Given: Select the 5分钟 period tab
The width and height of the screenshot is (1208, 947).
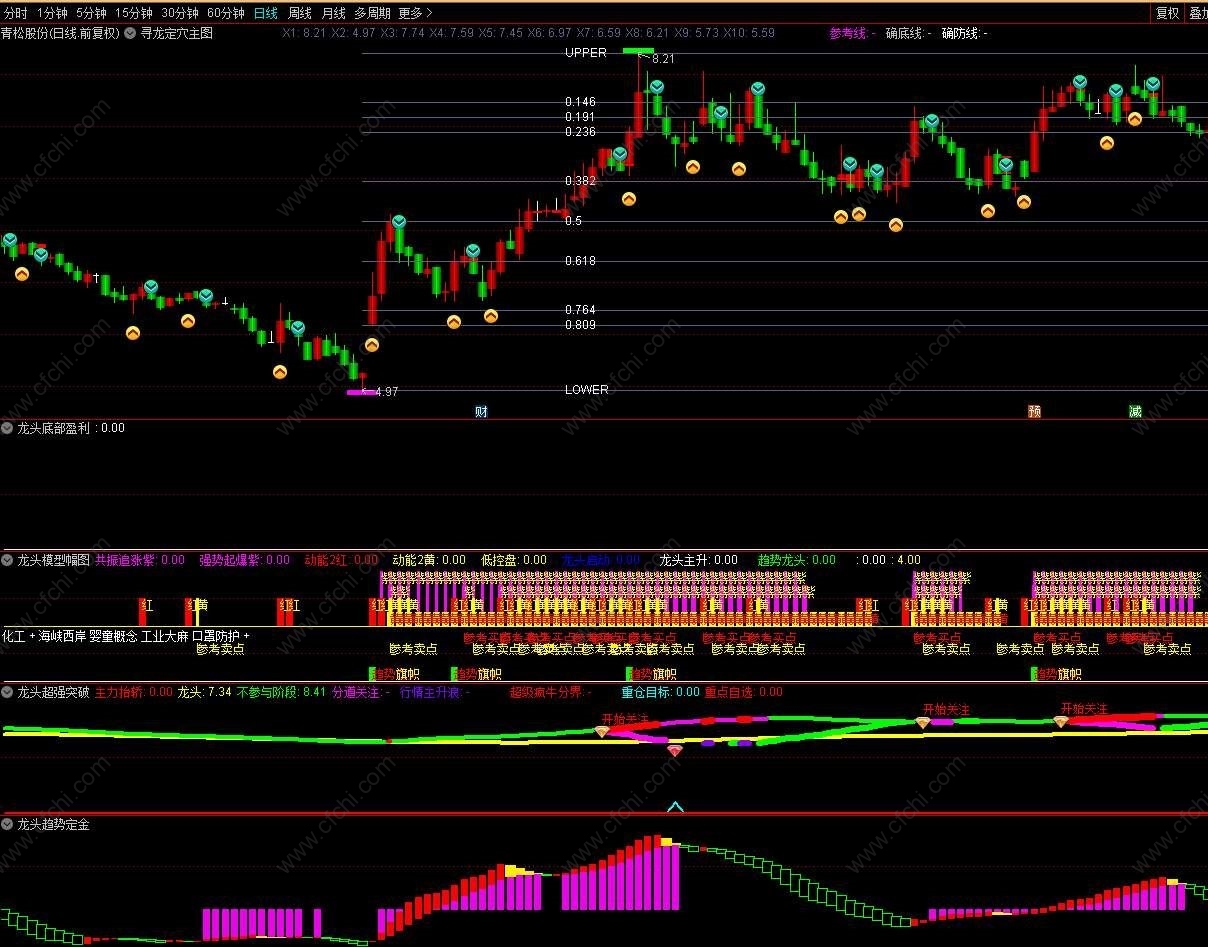Looking at the screenshot, I should [91, 13].
